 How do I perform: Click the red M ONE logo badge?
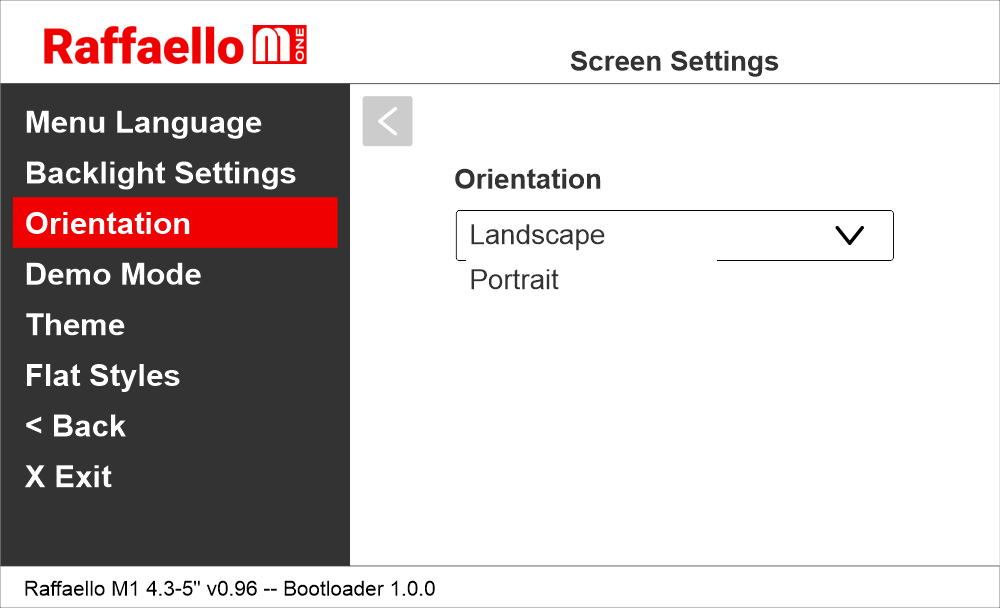[281, 46]
